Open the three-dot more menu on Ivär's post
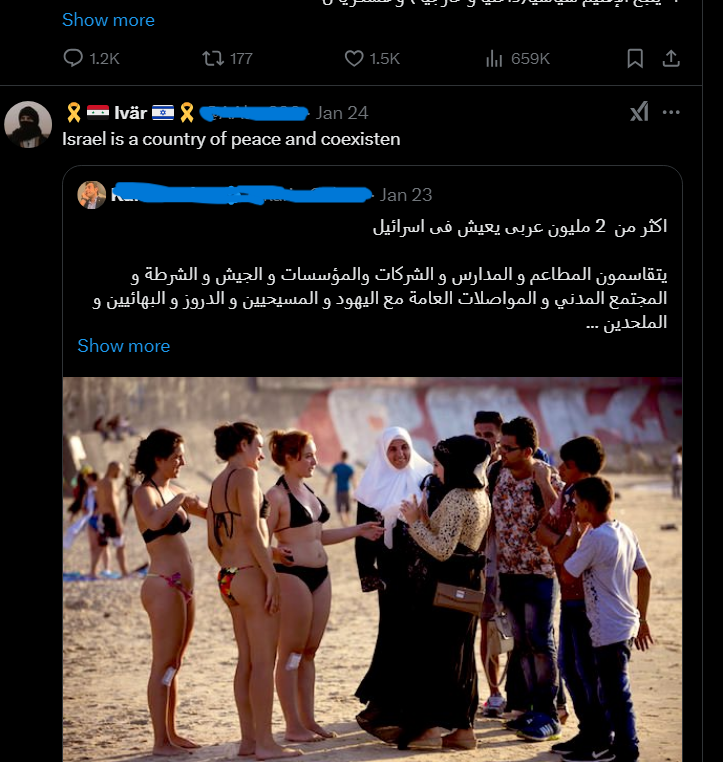723x762 pixels. [671, 113]
